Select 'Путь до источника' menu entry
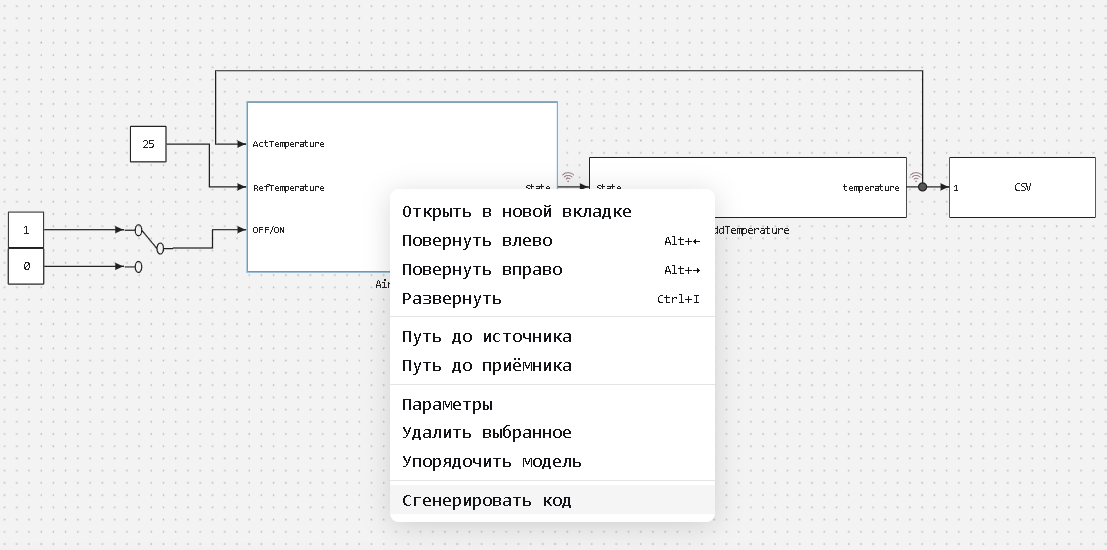Image resolution: width=1107 pixels, height=550 pixels. [487, 337]
